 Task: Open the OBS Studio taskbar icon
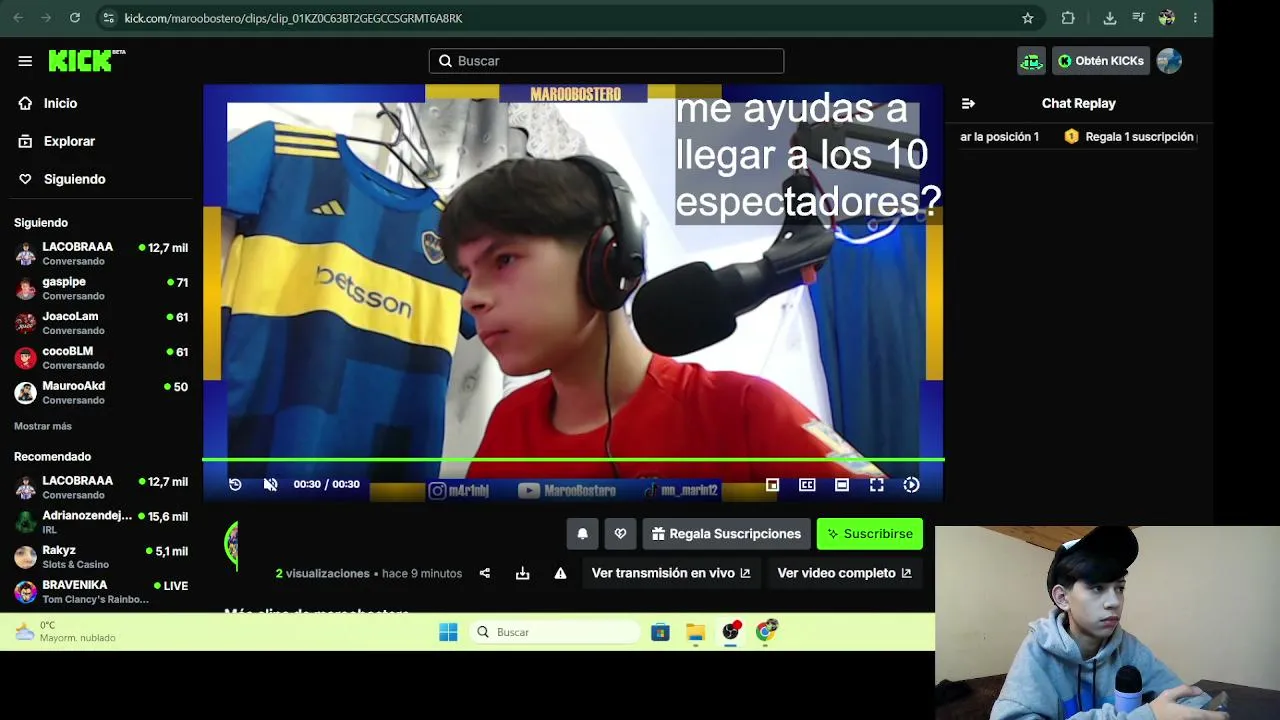[x=731, y=631]
